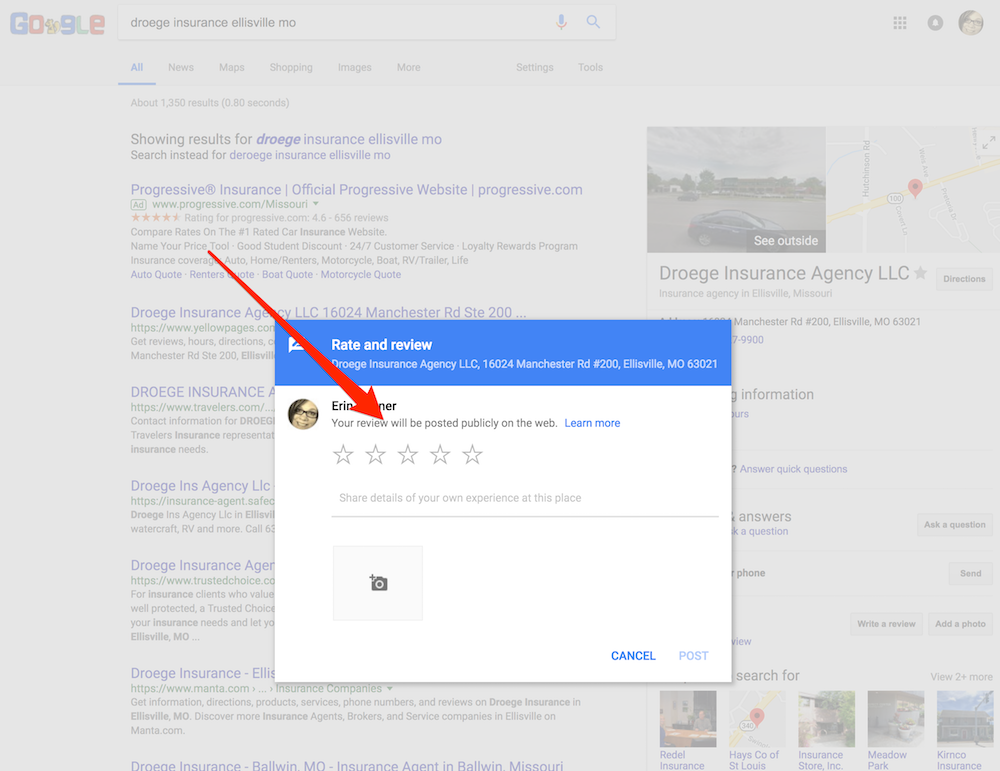This screenshot has height=771, width=1000.
Task: Rate three stars in the review dialog
Action: coord(408,455)
